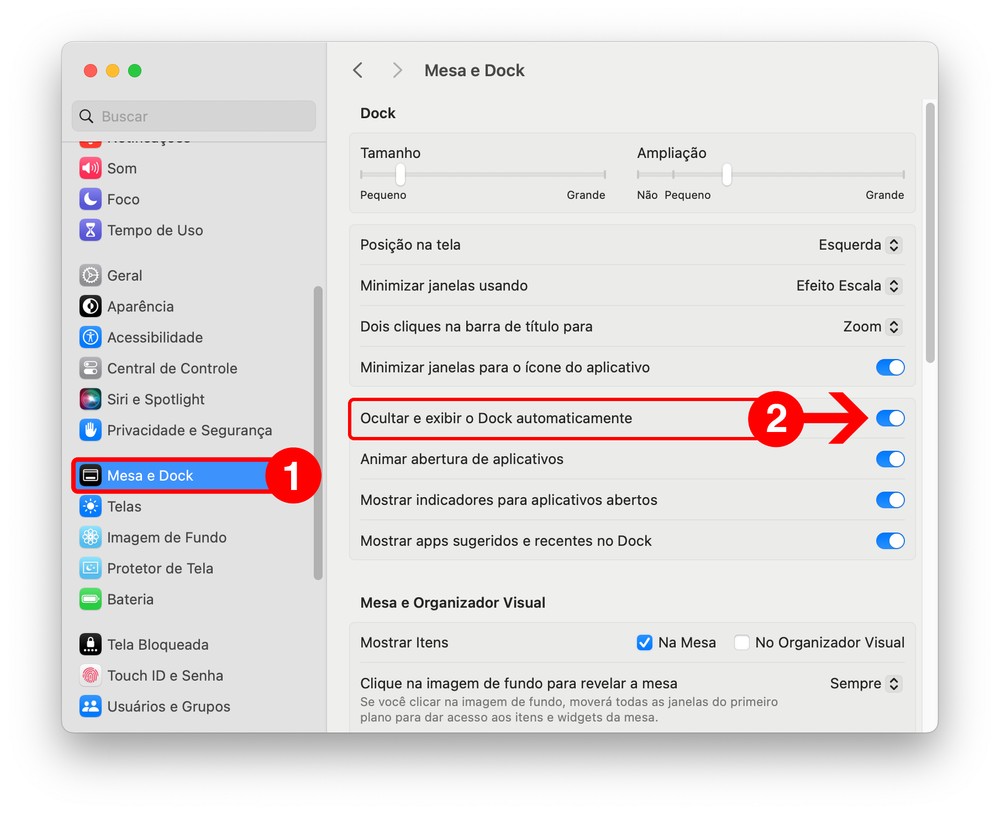Image resolution: width=1000 pixels, height=814 pixels.
Task: Click the sidebar scrollbar
Action: 318,433
